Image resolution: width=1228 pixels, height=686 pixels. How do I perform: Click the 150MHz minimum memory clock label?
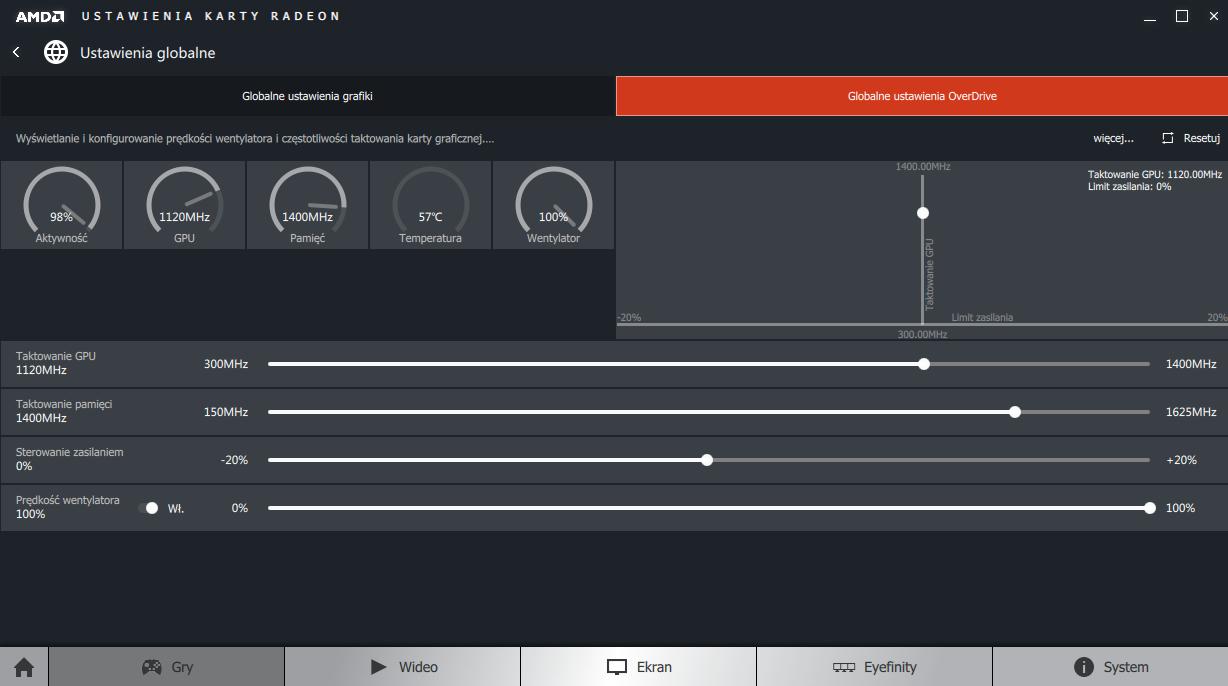(226, 412)
